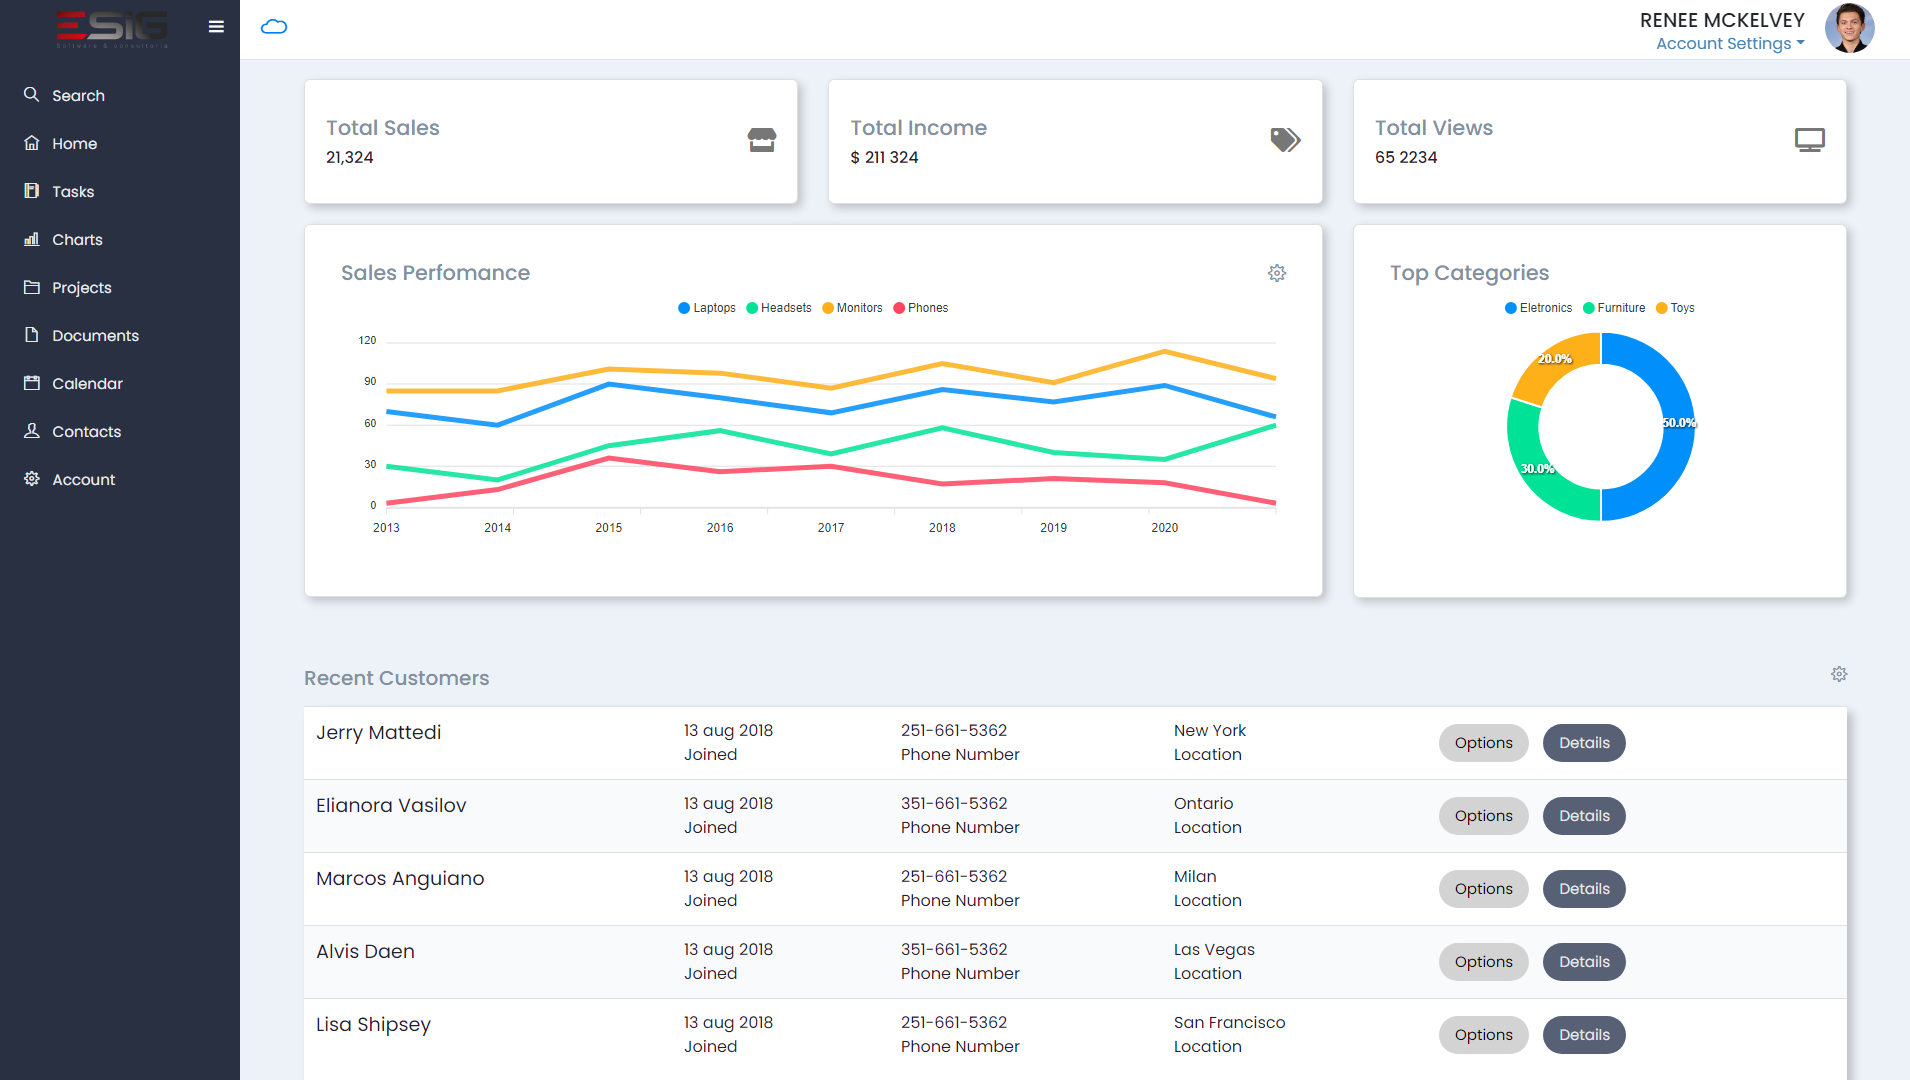
Task: Hide Furniture category in donut legend
Action: [x=1614, y=308]
